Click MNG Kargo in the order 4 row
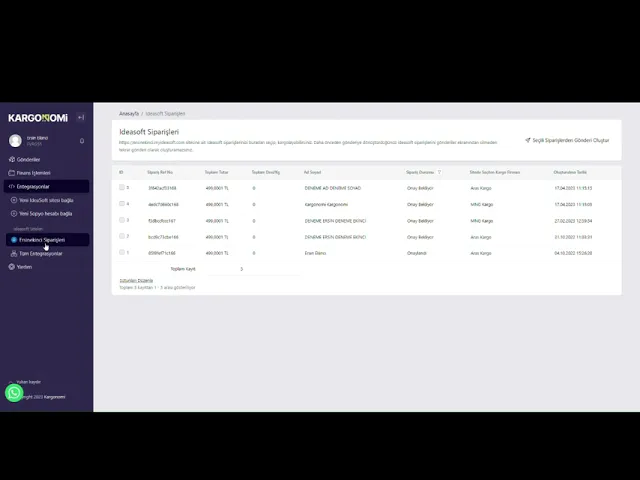 (x=482, y=204)
